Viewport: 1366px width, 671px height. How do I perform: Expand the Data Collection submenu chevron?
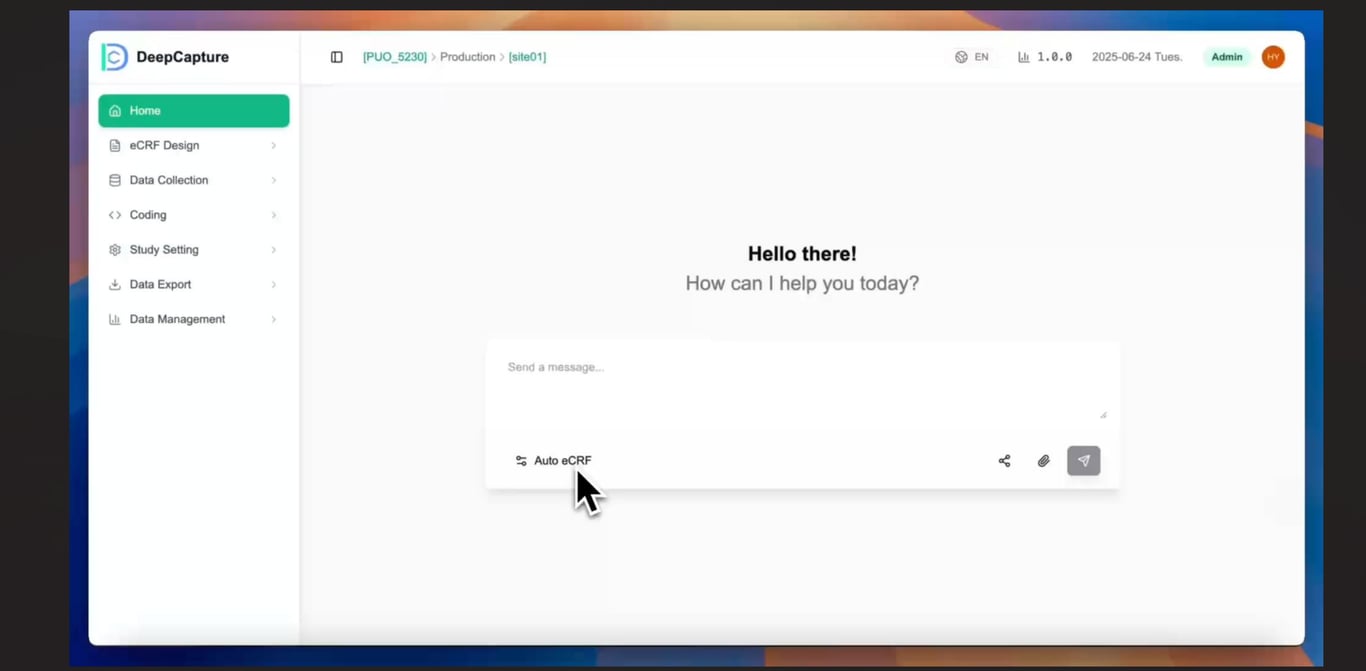(273, 180)
